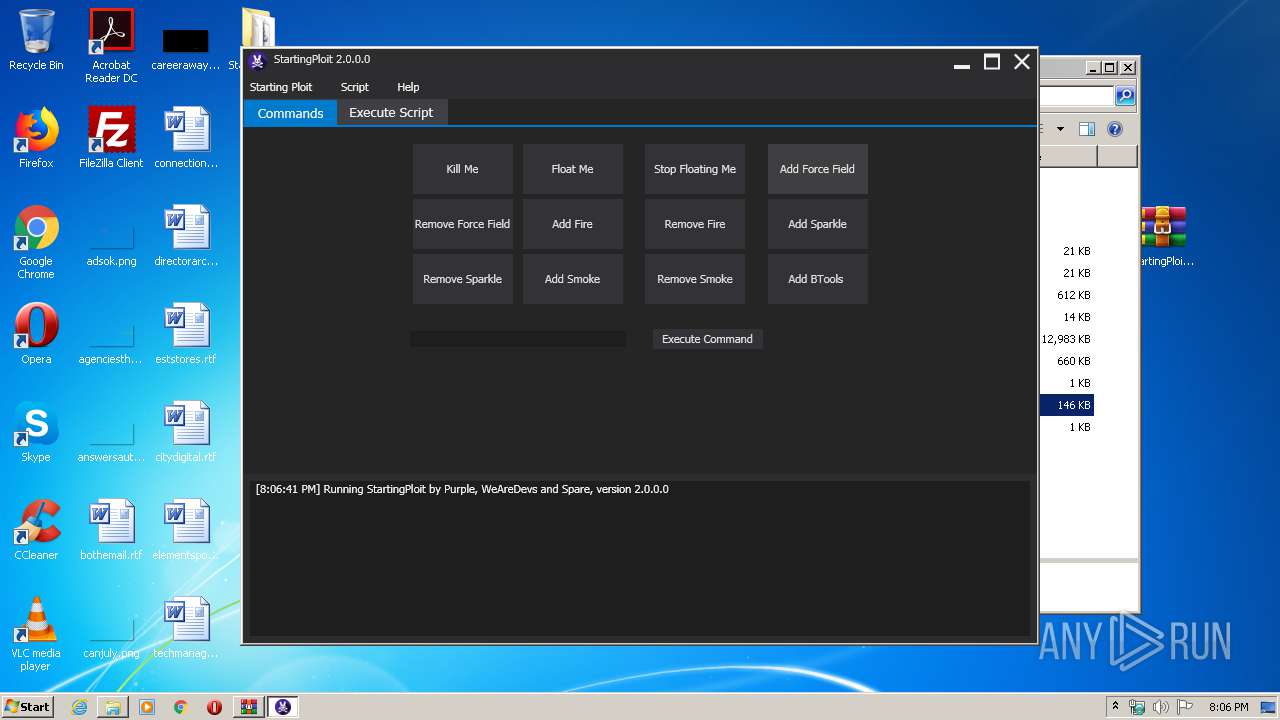
Task: Click the Start button
Action: [x=27, y=707]
